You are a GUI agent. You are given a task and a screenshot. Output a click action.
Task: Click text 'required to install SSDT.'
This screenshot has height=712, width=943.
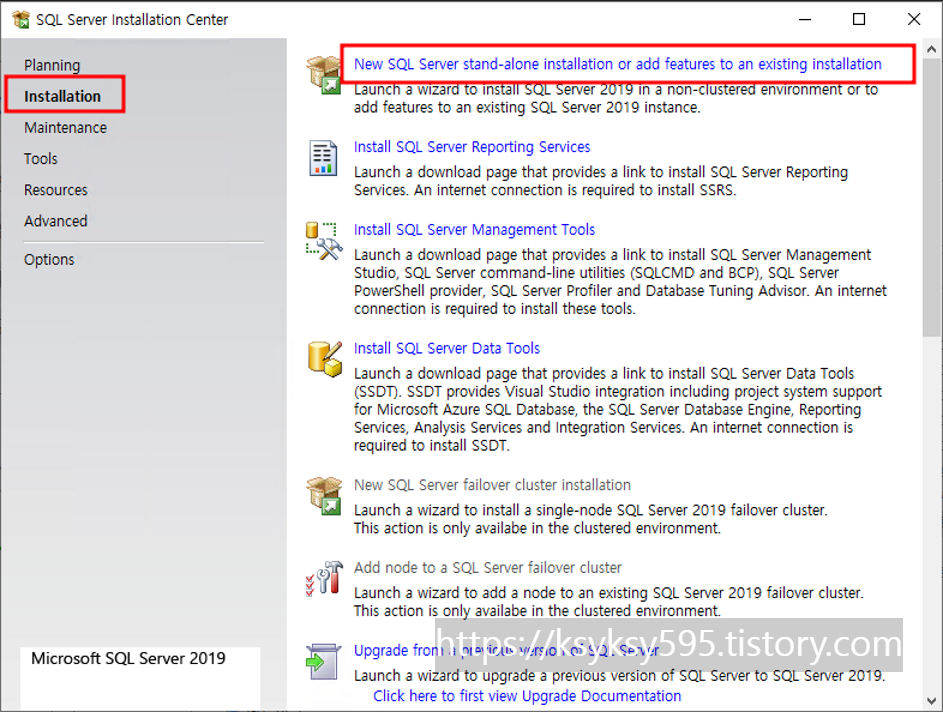[x=431, y=446]
